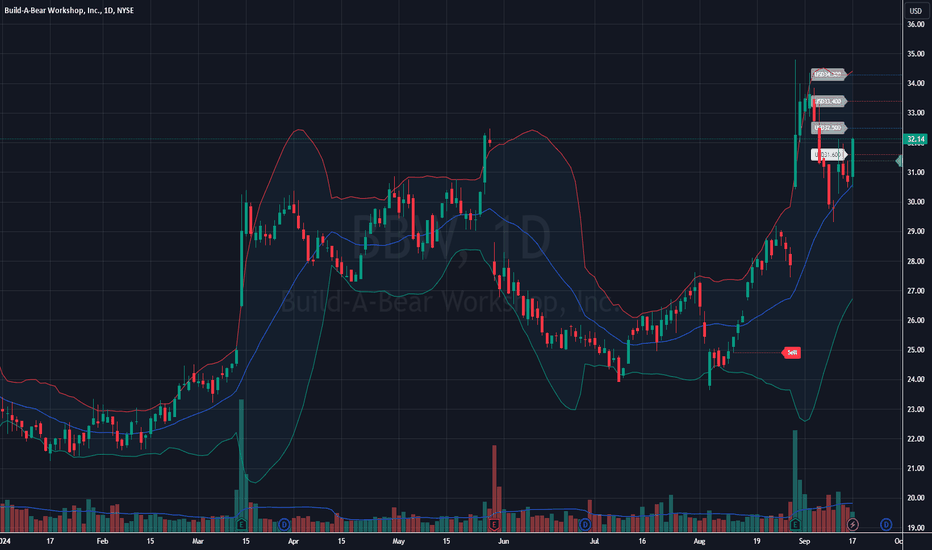Viewport: 932px width, 550px height.
Task: Click the Feb date label
Action: click(102, 541)
